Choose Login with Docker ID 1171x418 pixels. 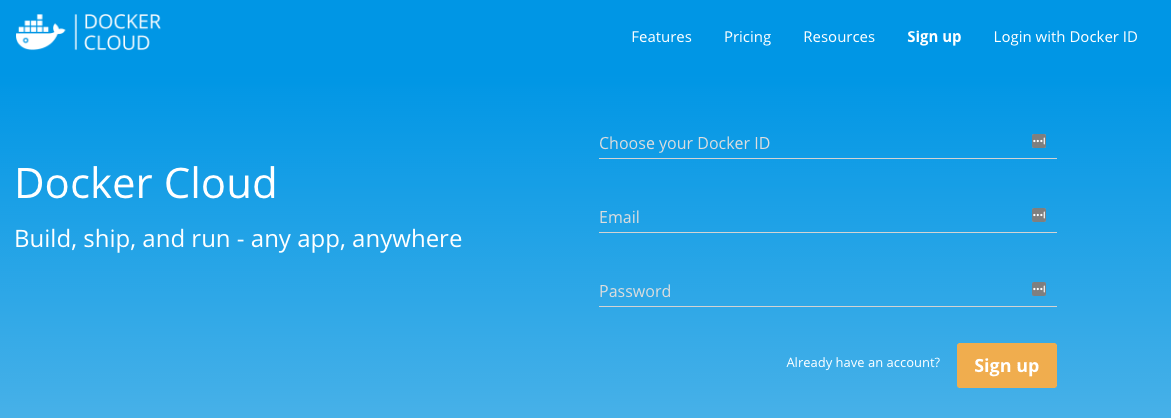(x=1065, y=37)
